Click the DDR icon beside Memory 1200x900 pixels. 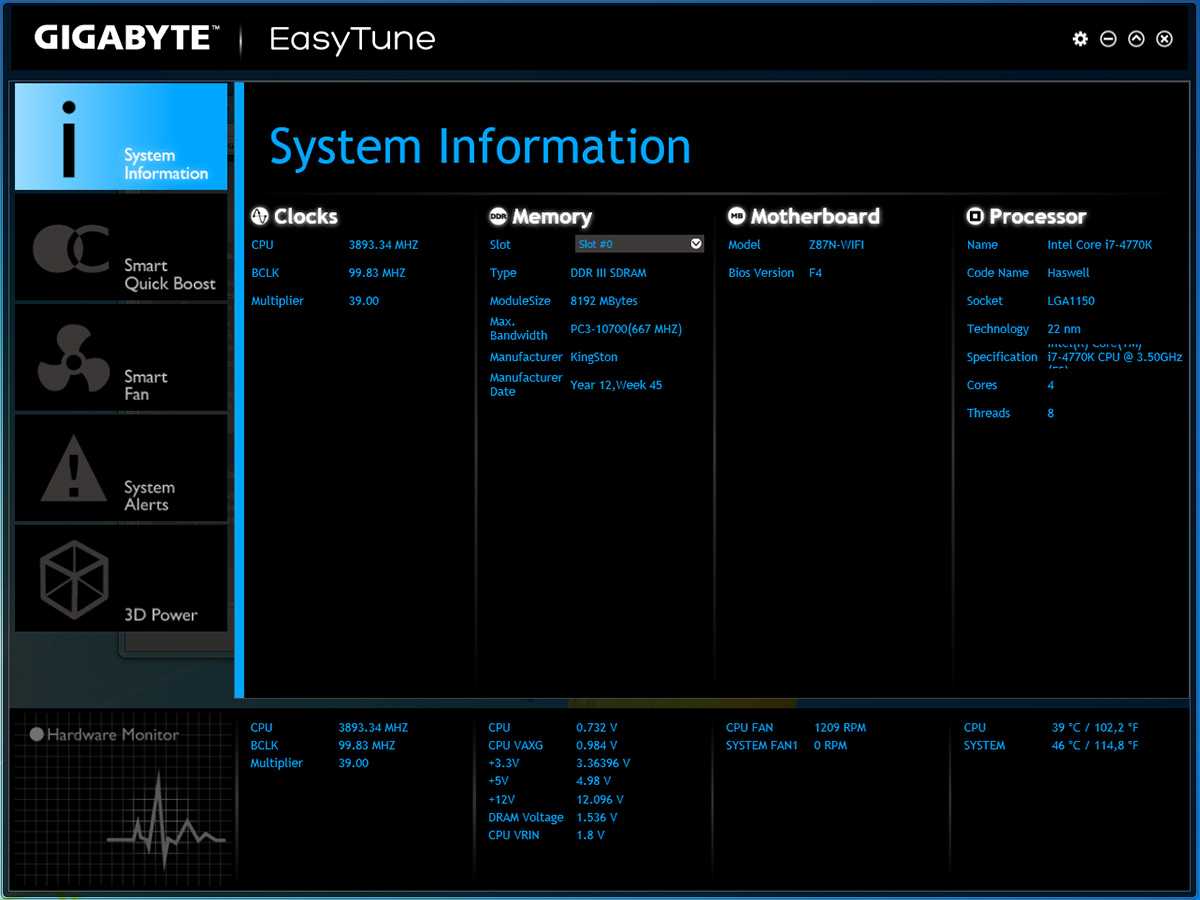pos(498,216)
